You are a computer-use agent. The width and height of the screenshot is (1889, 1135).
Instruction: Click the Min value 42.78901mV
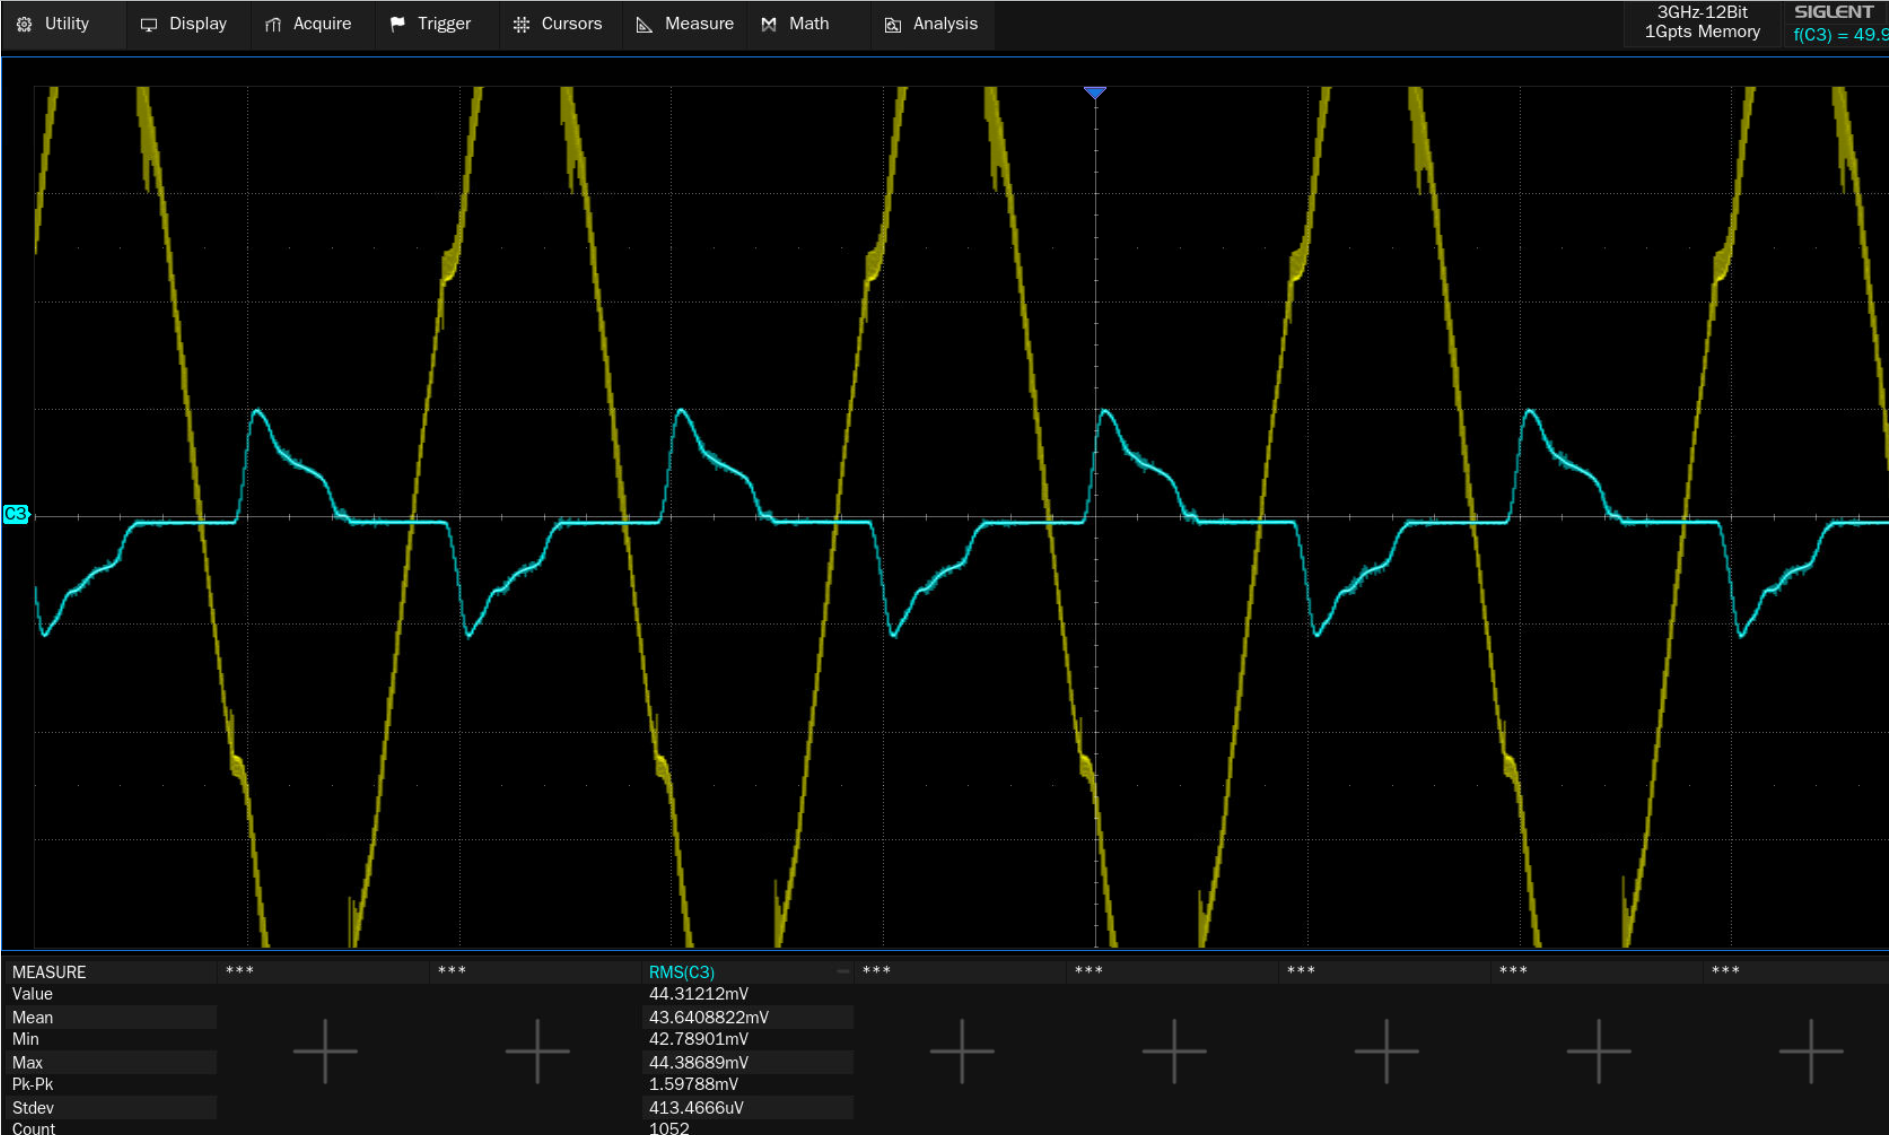point(698,1039)
